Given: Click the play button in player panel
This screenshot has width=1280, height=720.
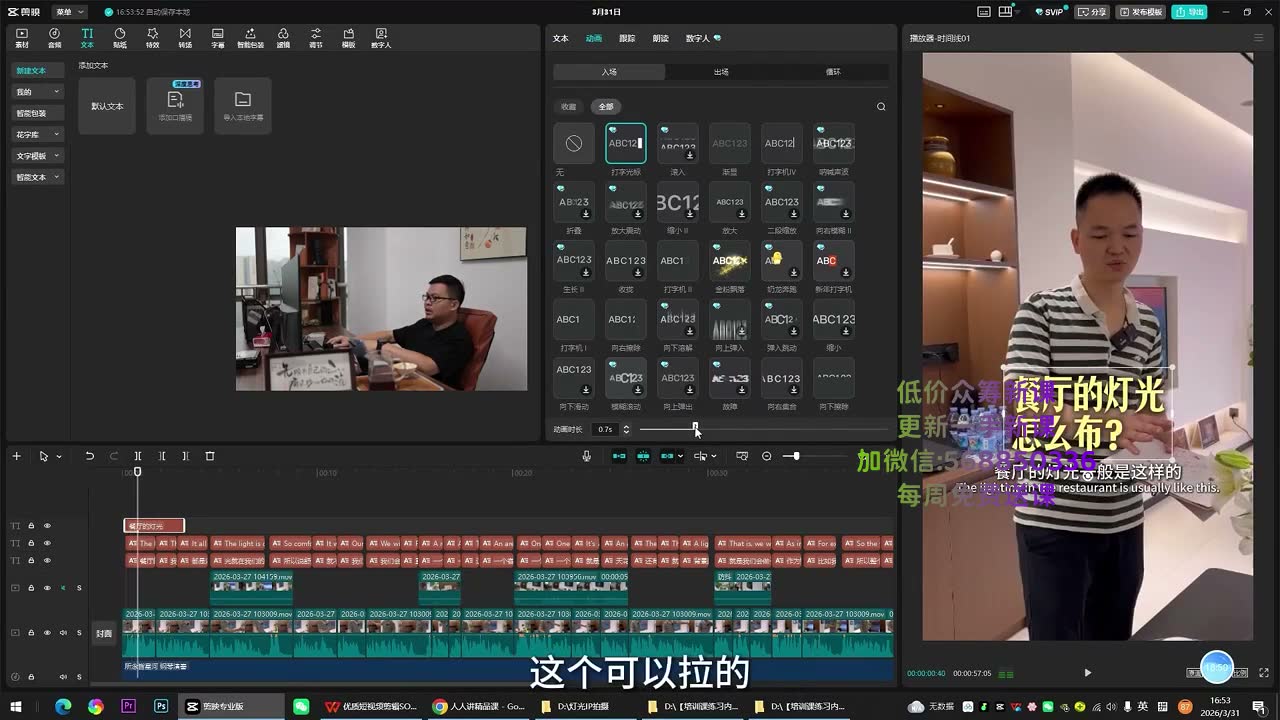Looking at the screenshot, I should coord(1088,673).
